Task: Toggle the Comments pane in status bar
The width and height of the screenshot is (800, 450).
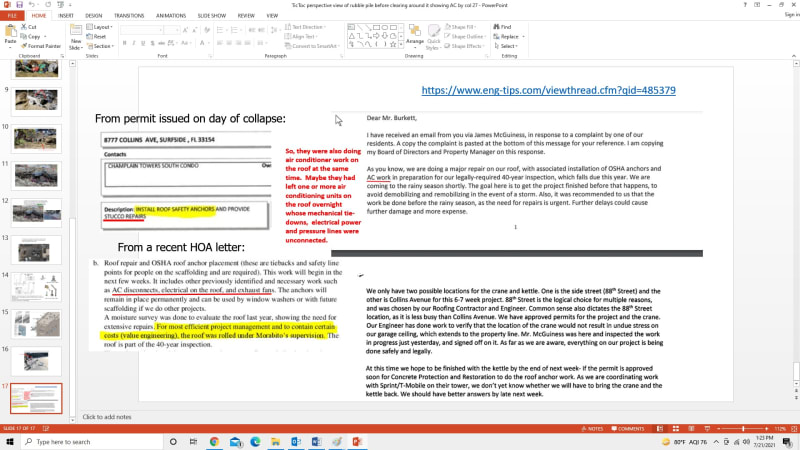Action: point(628,429)
